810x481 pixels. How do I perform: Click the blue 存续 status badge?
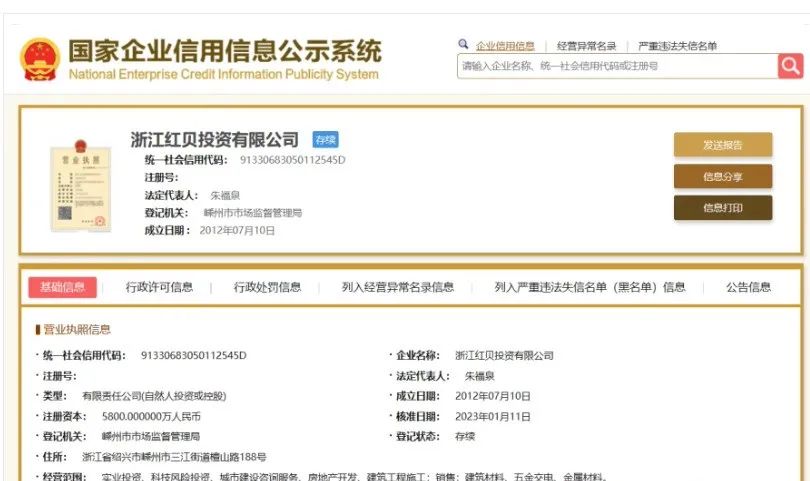point(326,140)
